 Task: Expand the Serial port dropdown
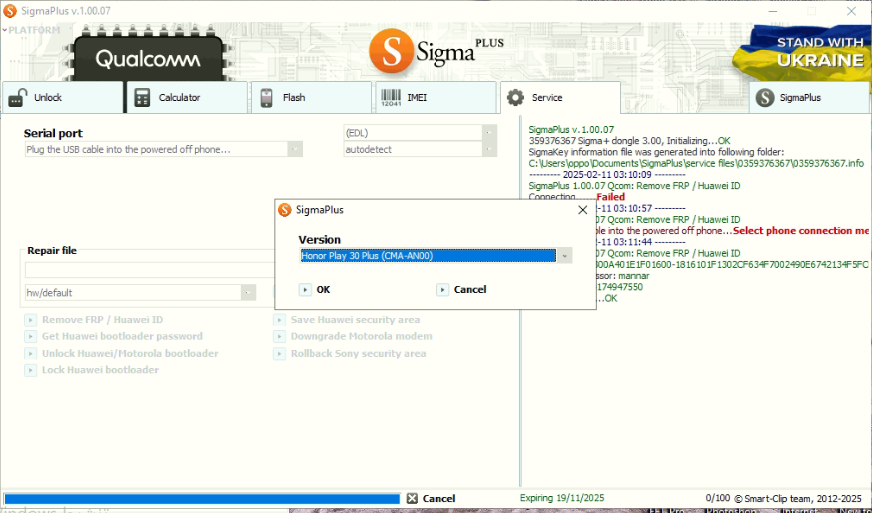click(295, 149)
